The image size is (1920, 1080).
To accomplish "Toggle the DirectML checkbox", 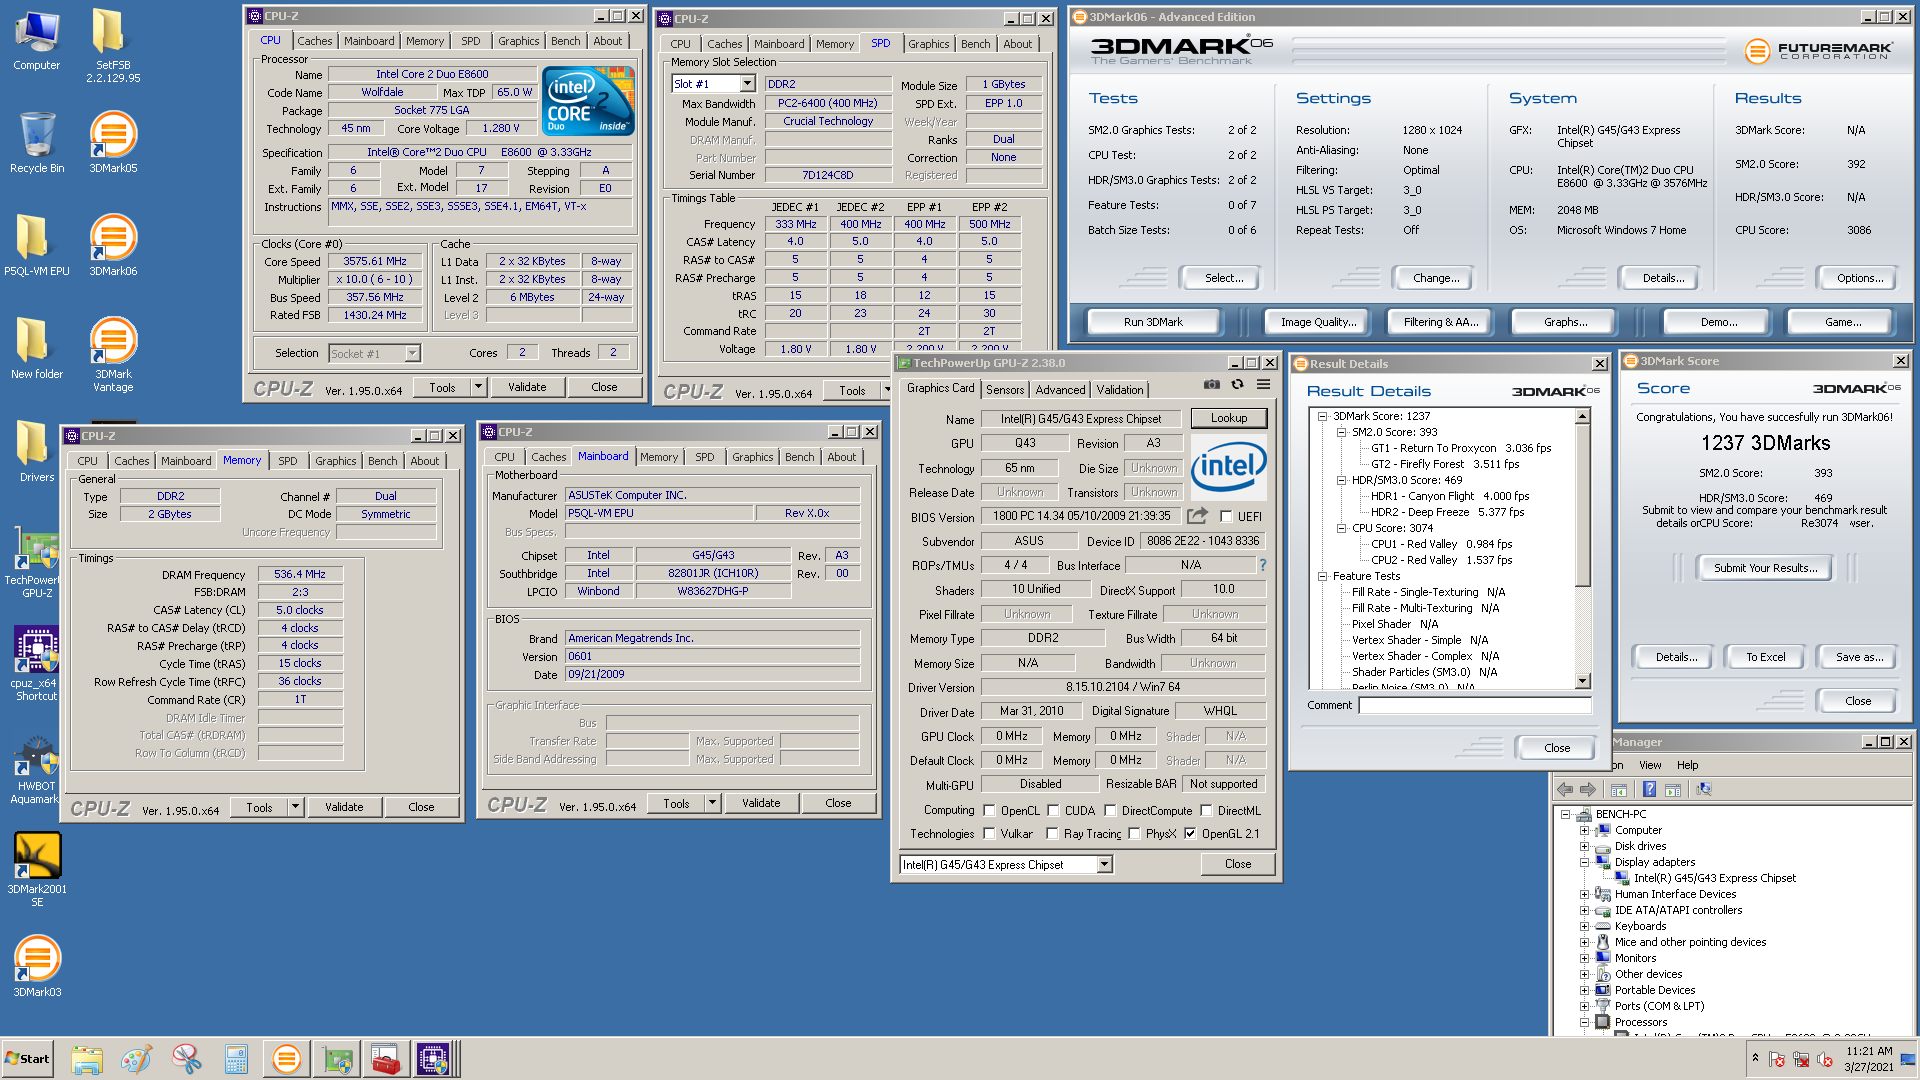I will point(1206,811).
